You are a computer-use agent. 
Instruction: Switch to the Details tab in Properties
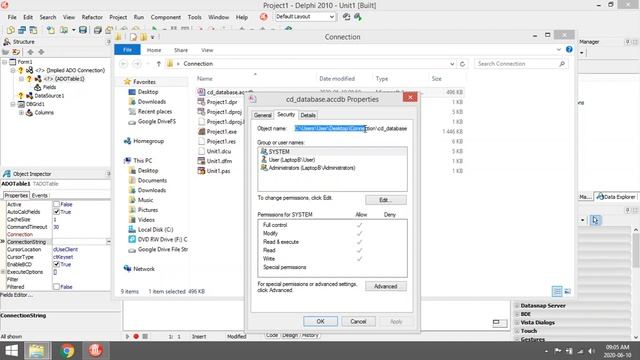point(308,115)
